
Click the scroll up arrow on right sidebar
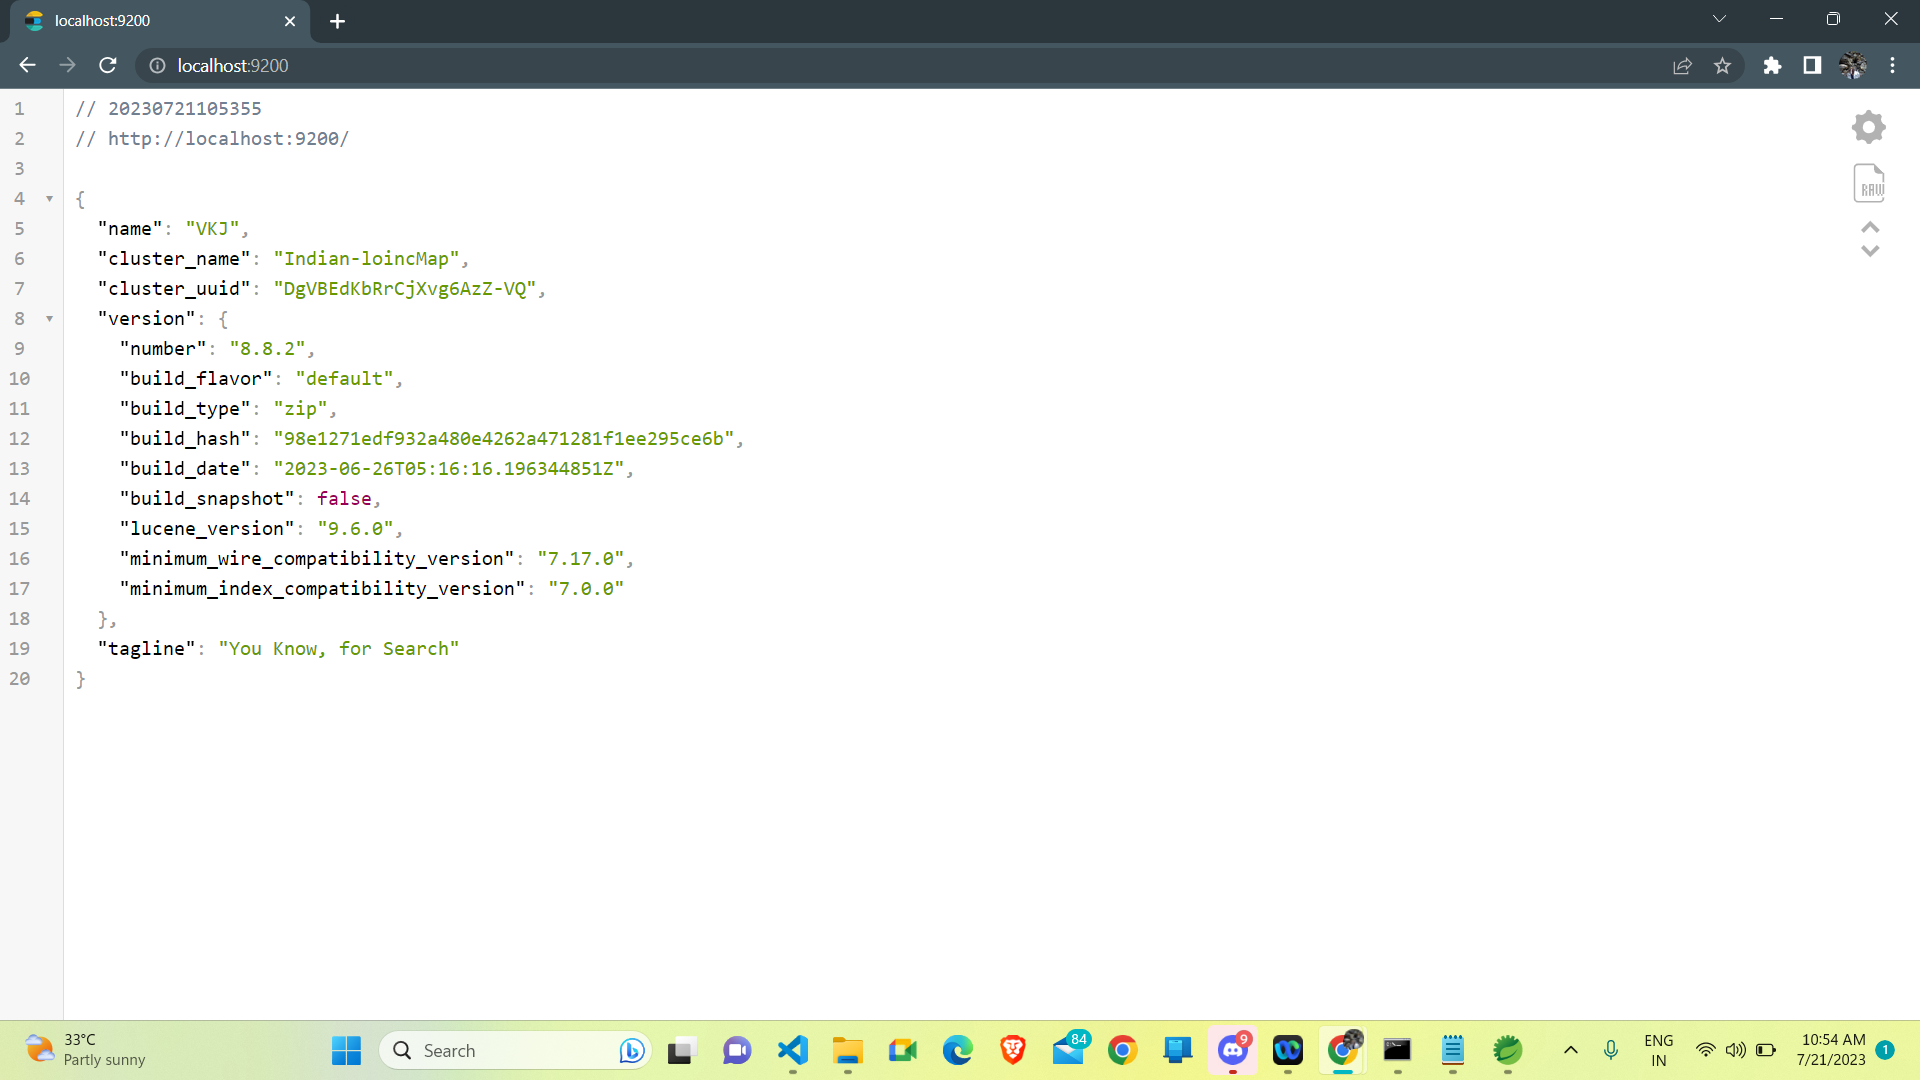1869,227
